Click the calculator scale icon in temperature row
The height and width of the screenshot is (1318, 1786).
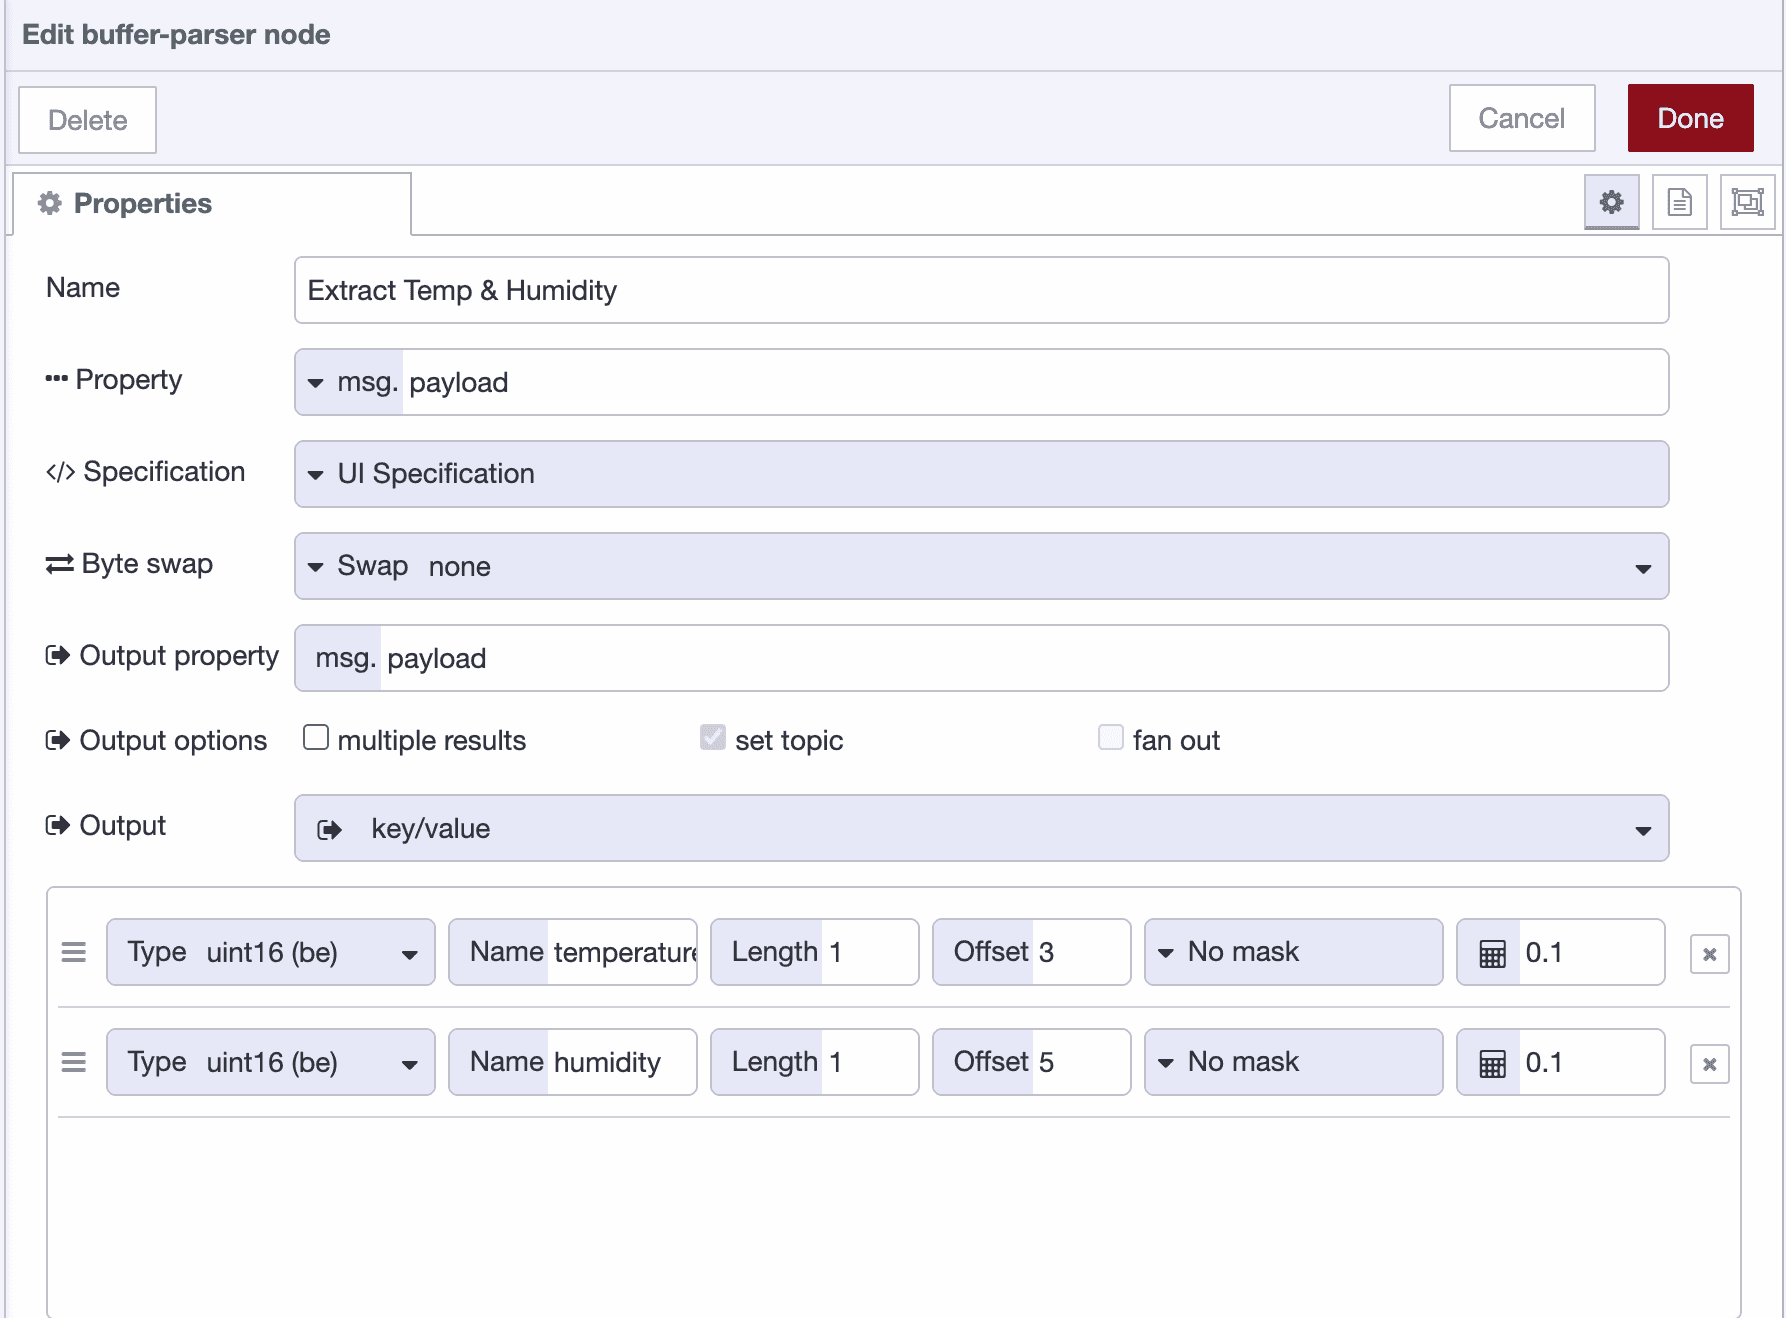pyautogui.click(x=1493, y=952)
